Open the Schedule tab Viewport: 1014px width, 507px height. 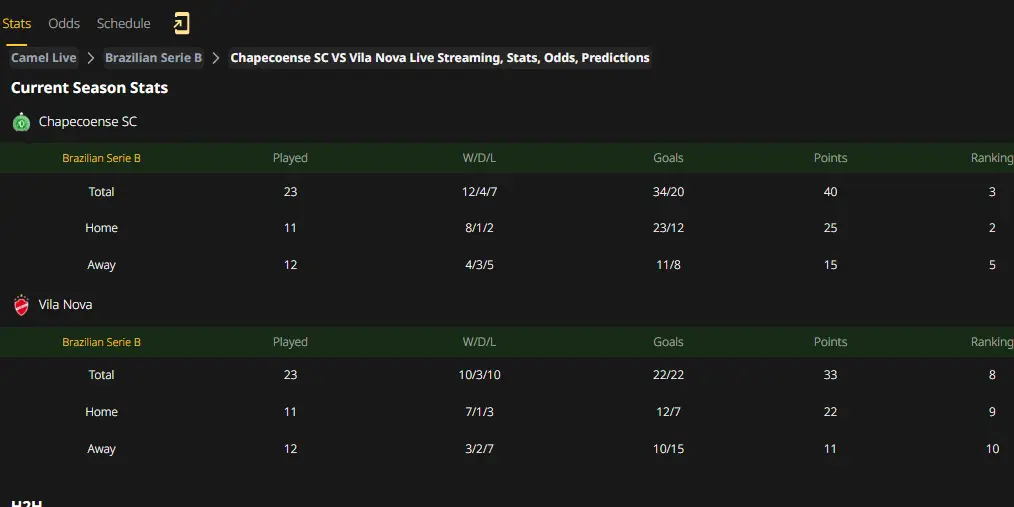pyautogui.click(x=124, y=24)
